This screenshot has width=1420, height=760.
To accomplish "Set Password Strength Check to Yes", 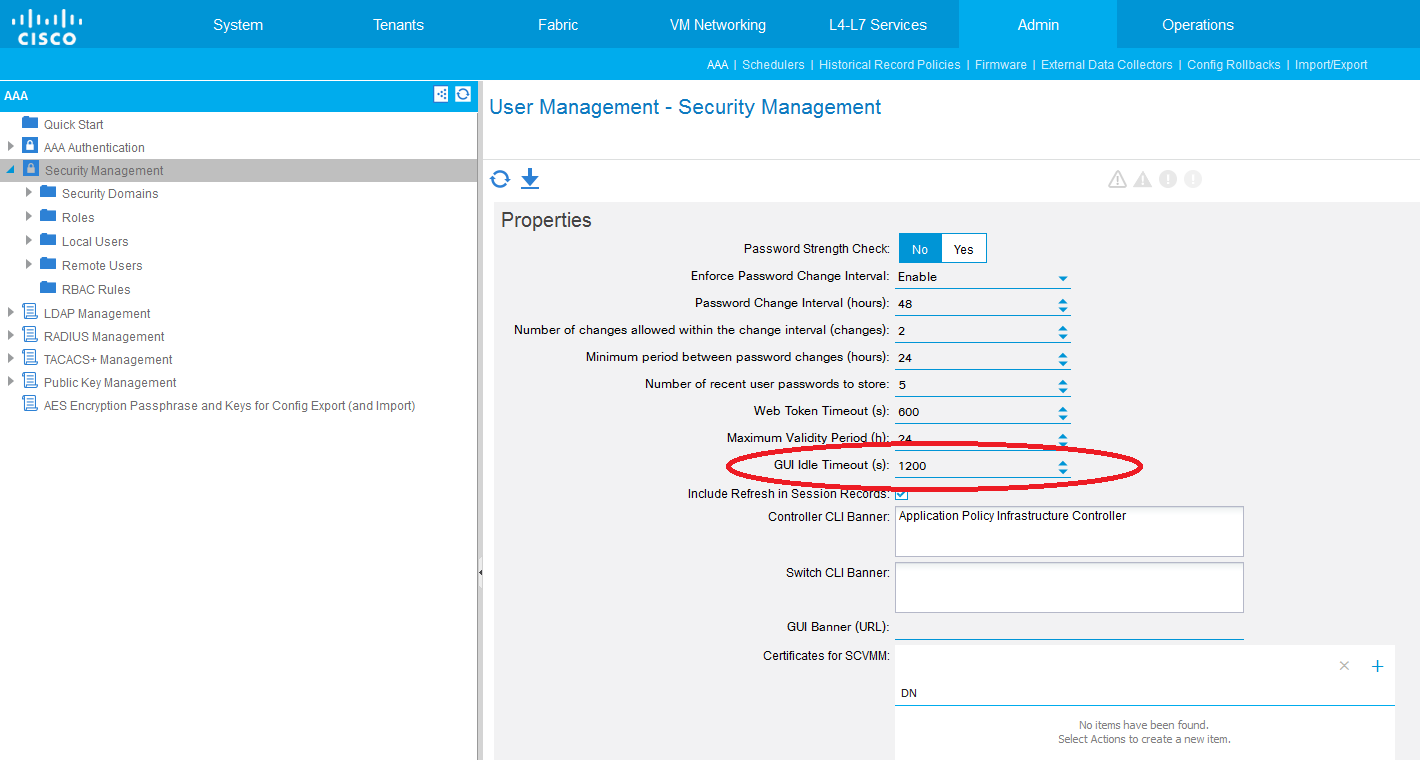I will tap(963, 249).
